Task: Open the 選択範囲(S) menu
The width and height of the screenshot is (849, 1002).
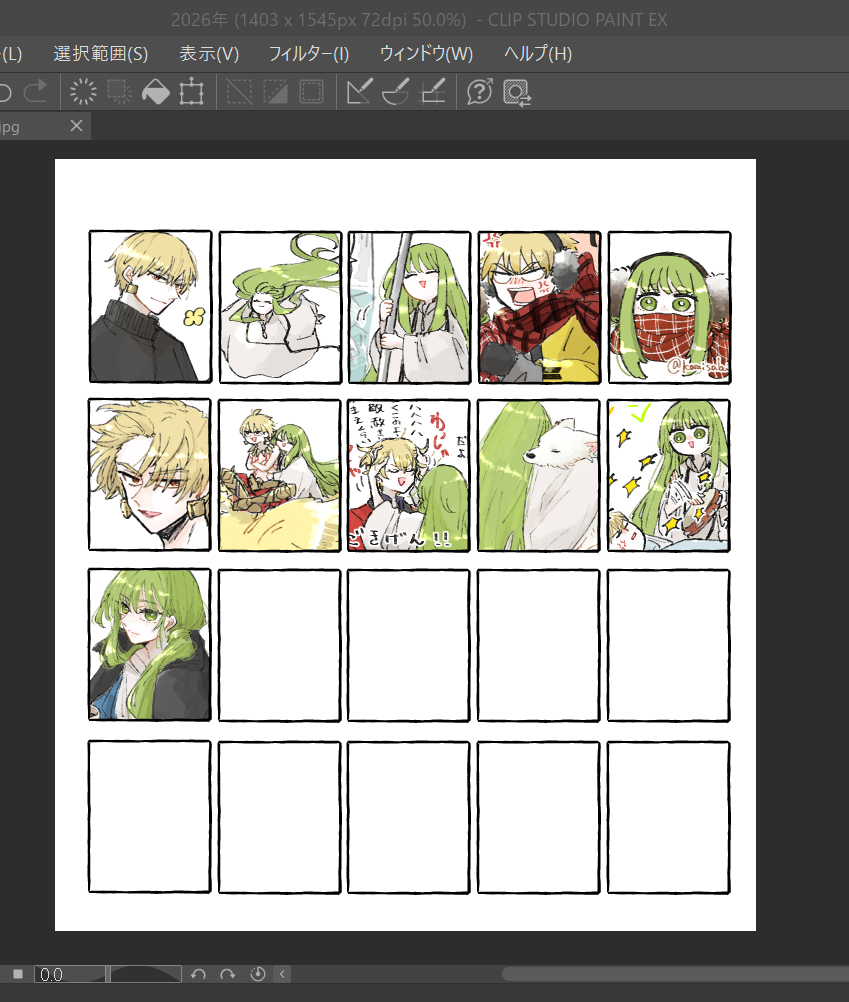Action: [x=100, y=54]
